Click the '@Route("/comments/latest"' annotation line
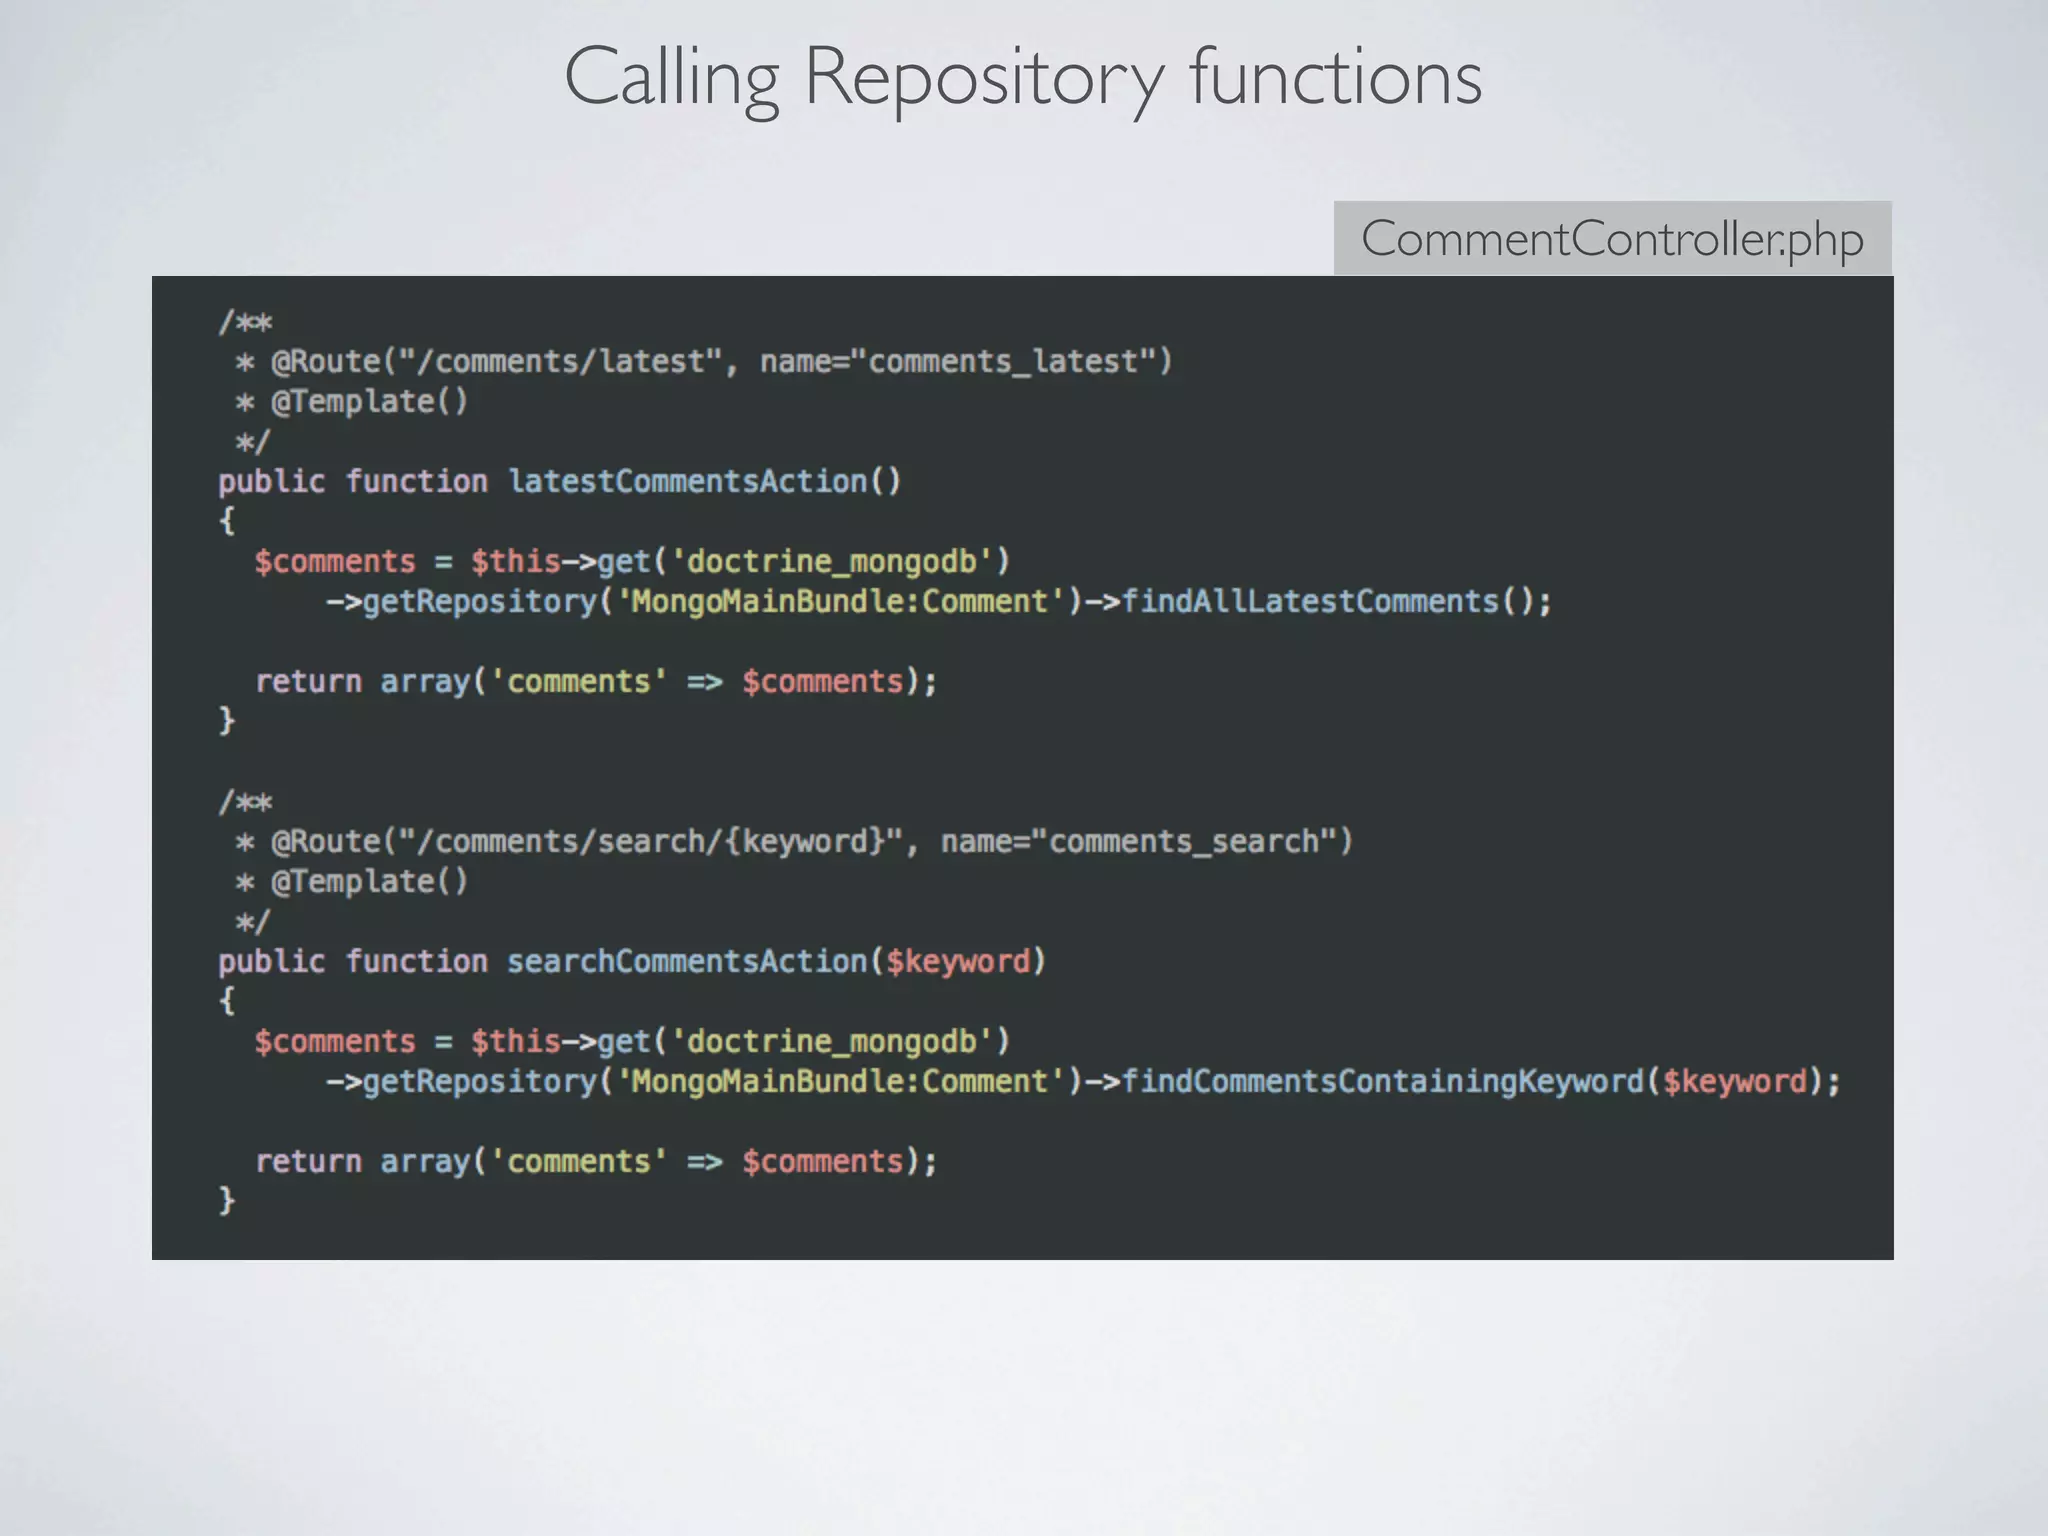Screen dimensions: 2048x1536 (704, 361)
